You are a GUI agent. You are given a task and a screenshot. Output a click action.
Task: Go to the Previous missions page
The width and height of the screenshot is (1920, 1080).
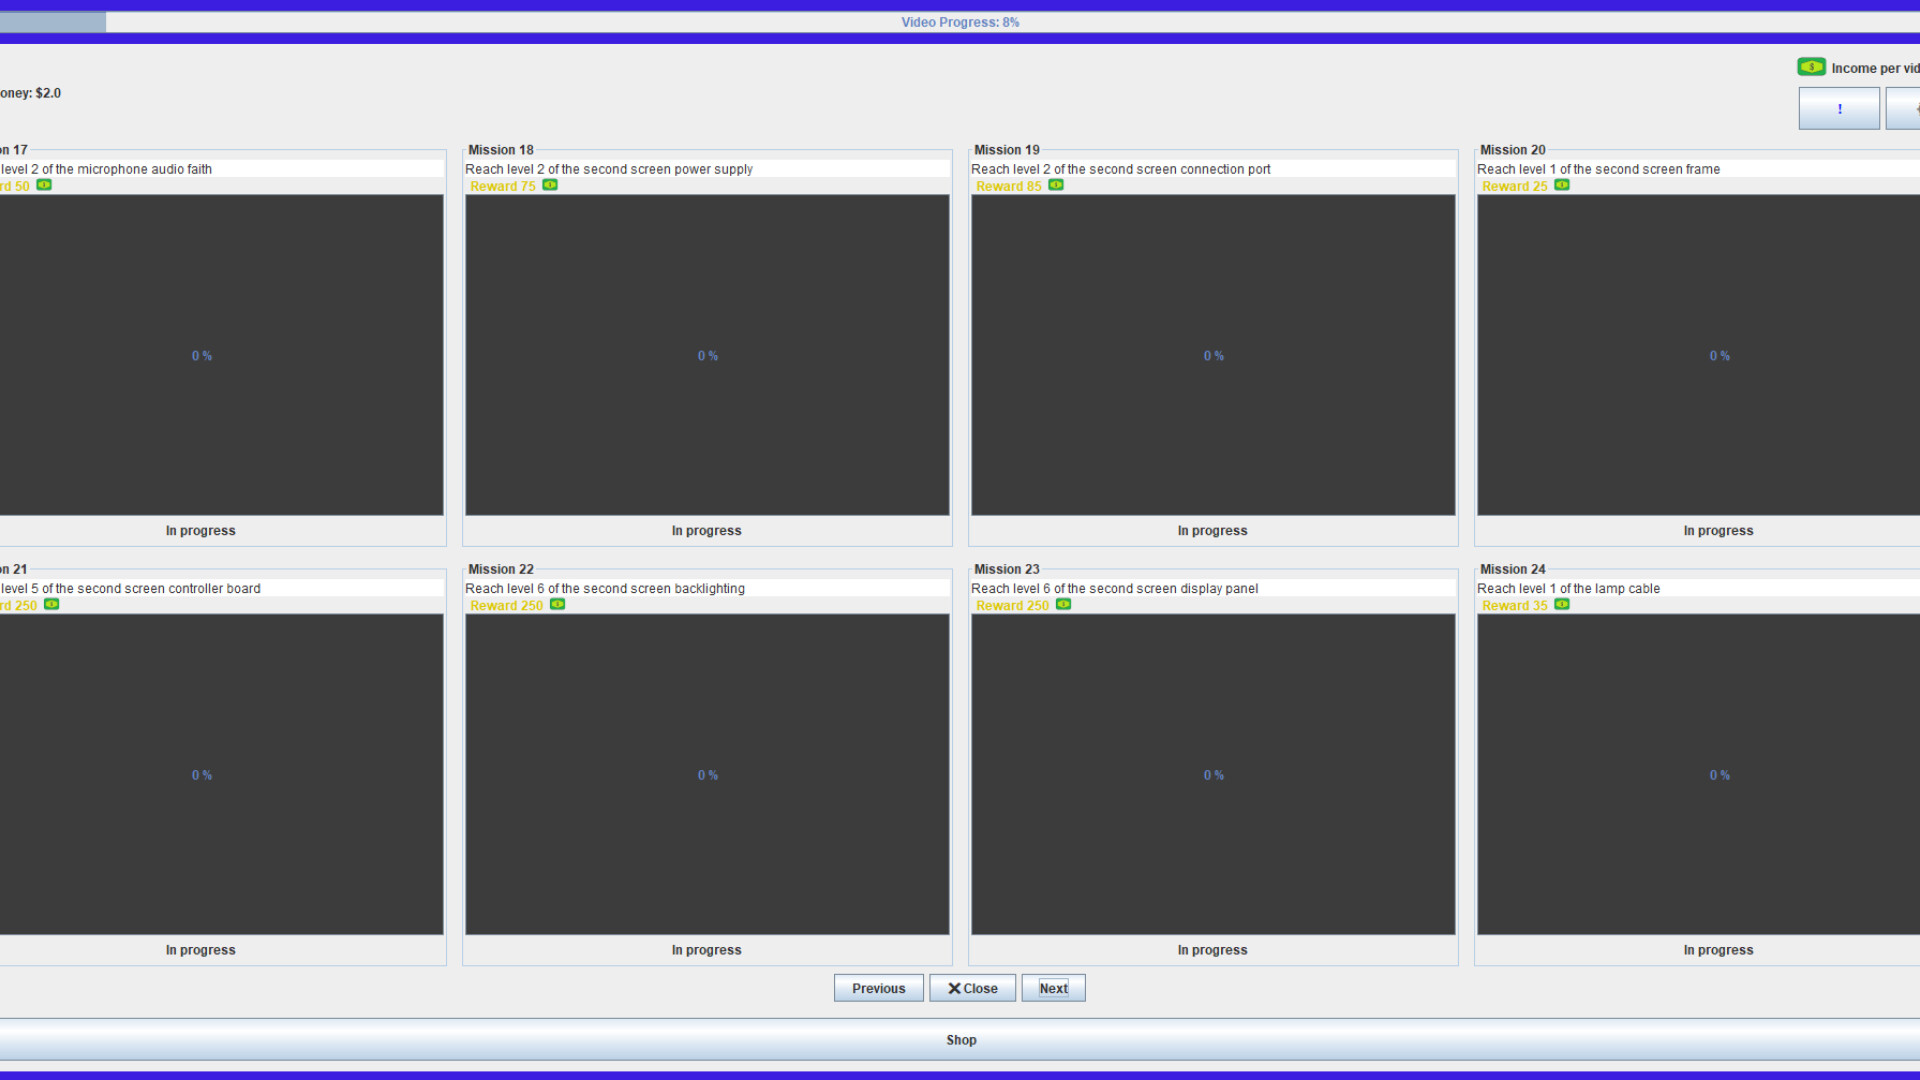(878, 988)
